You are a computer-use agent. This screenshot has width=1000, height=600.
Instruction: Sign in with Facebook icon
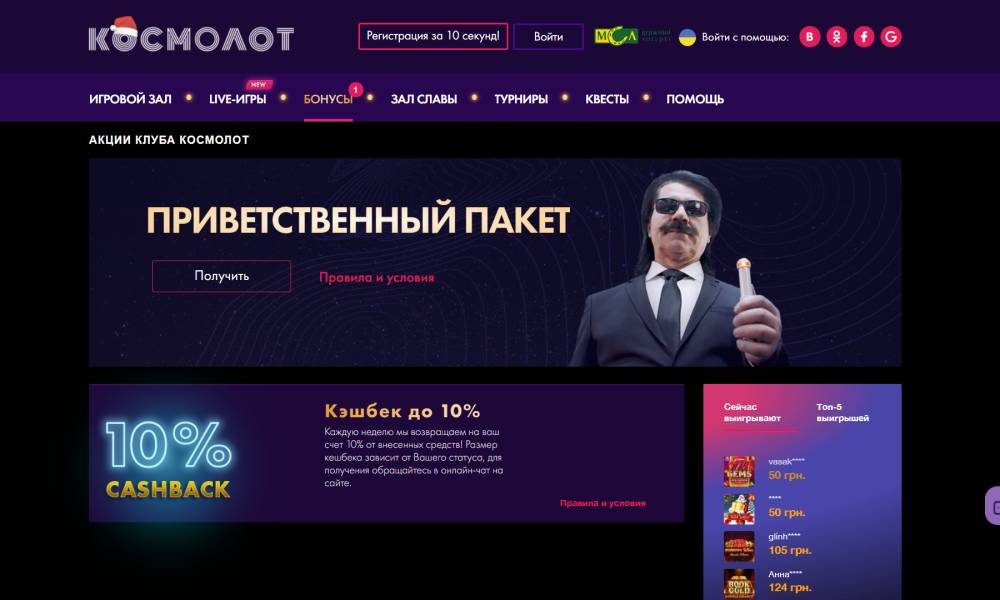tap(864, 37)
